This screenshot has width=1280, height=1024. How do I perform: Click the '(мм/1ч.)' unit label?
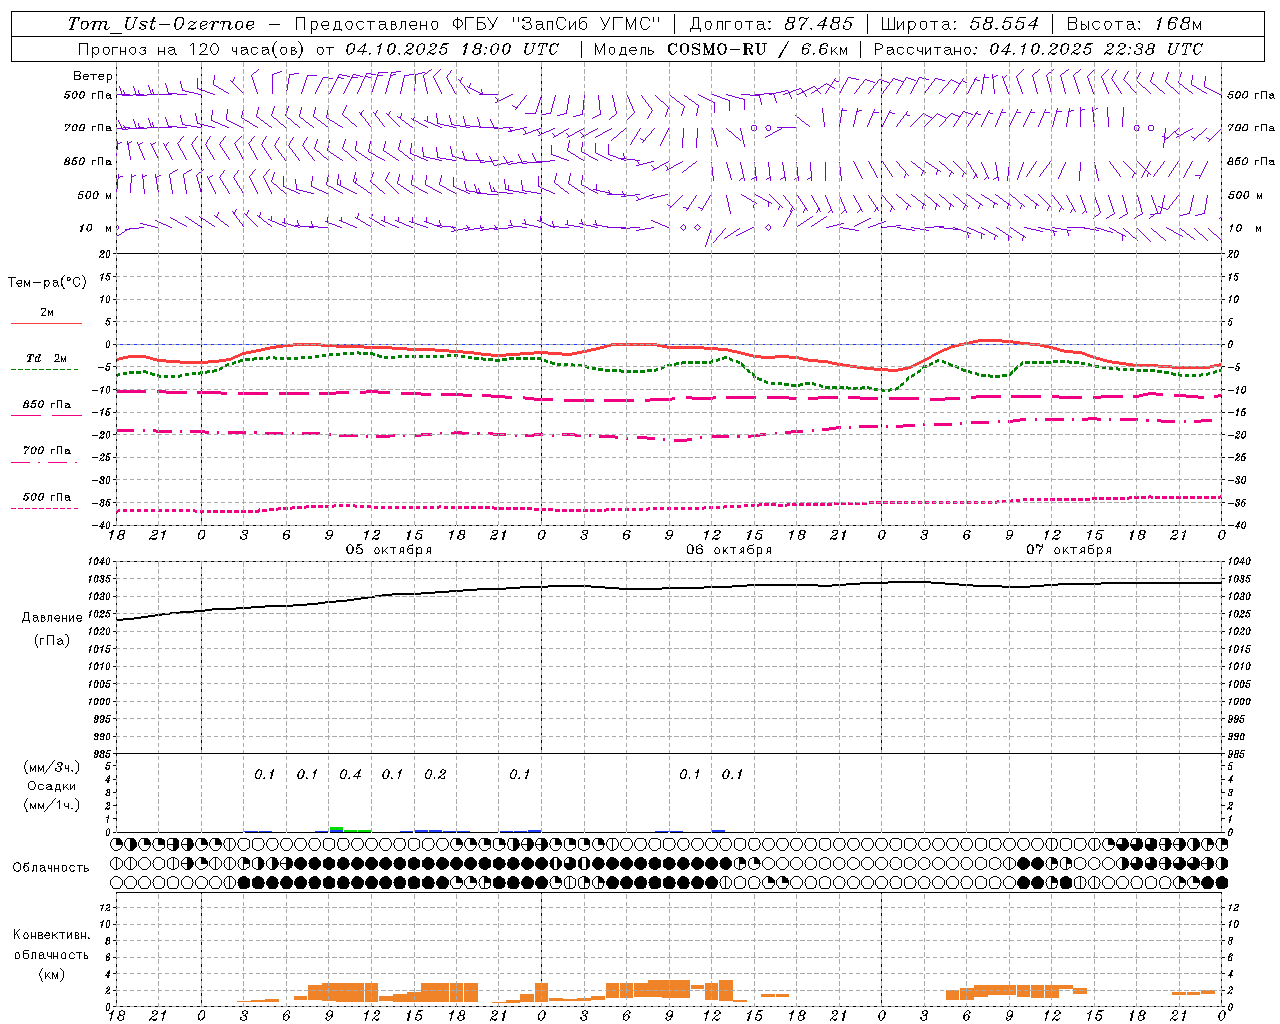(52, 805)
